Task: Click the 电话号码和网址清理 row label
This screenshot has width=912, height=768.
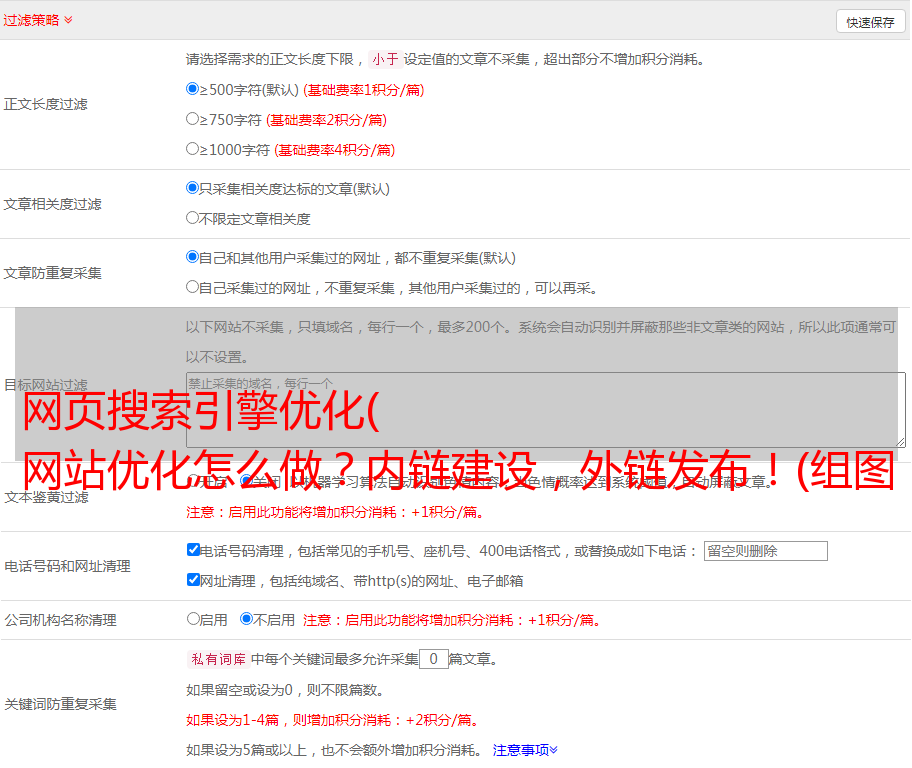Action: (x=67, y=566)
